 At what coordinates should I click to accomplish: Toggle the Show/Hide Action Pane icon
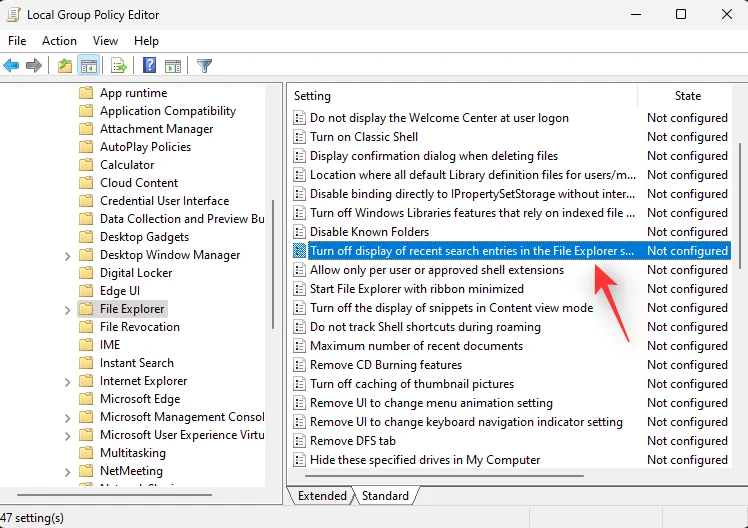[173, 66]
